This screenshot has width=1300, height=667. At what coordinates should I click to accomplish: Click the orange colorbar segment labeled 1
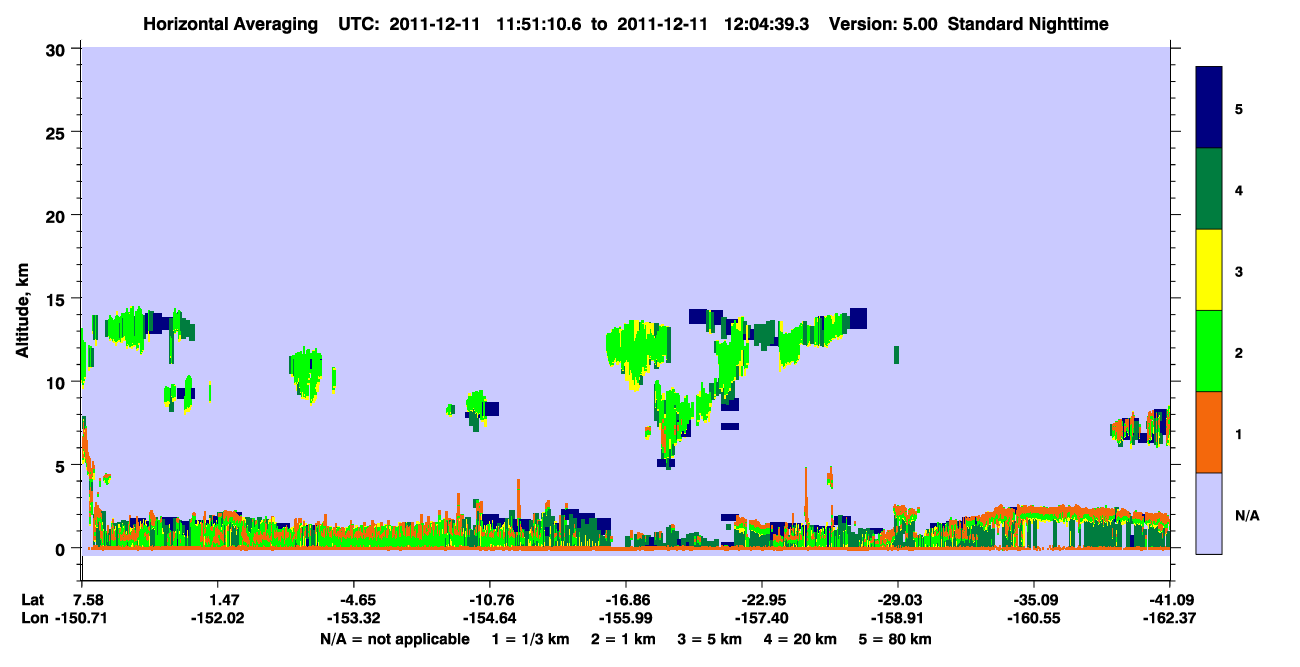(1209, 432)
